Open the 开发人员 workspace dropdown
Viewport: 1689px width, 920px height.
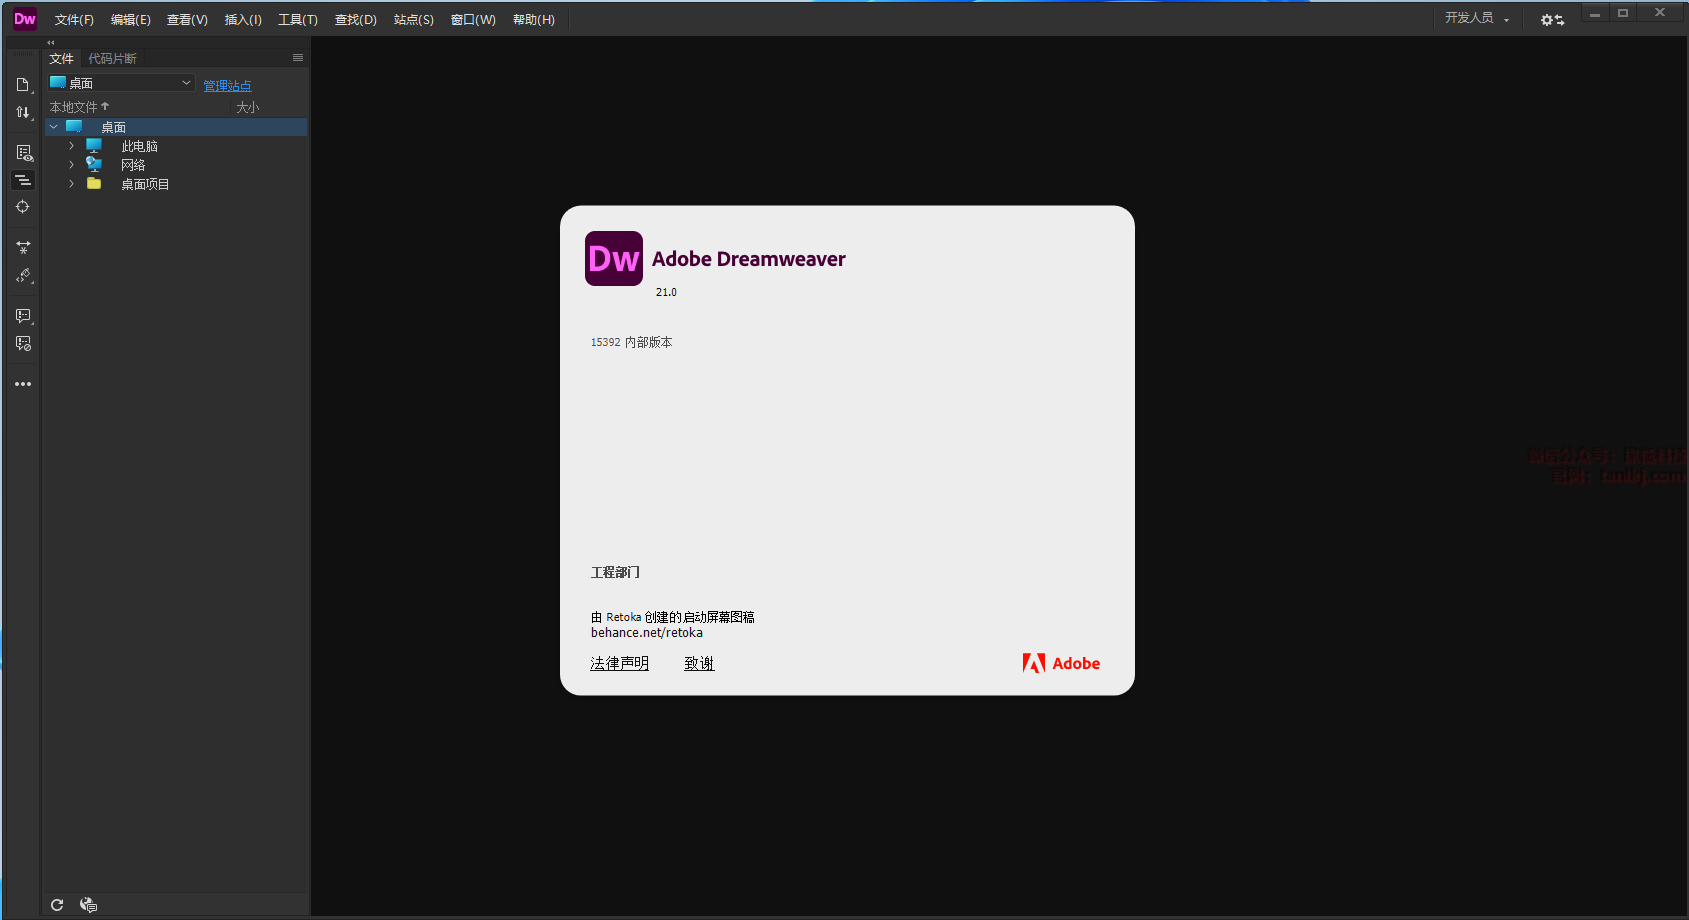click(1476, 18)
